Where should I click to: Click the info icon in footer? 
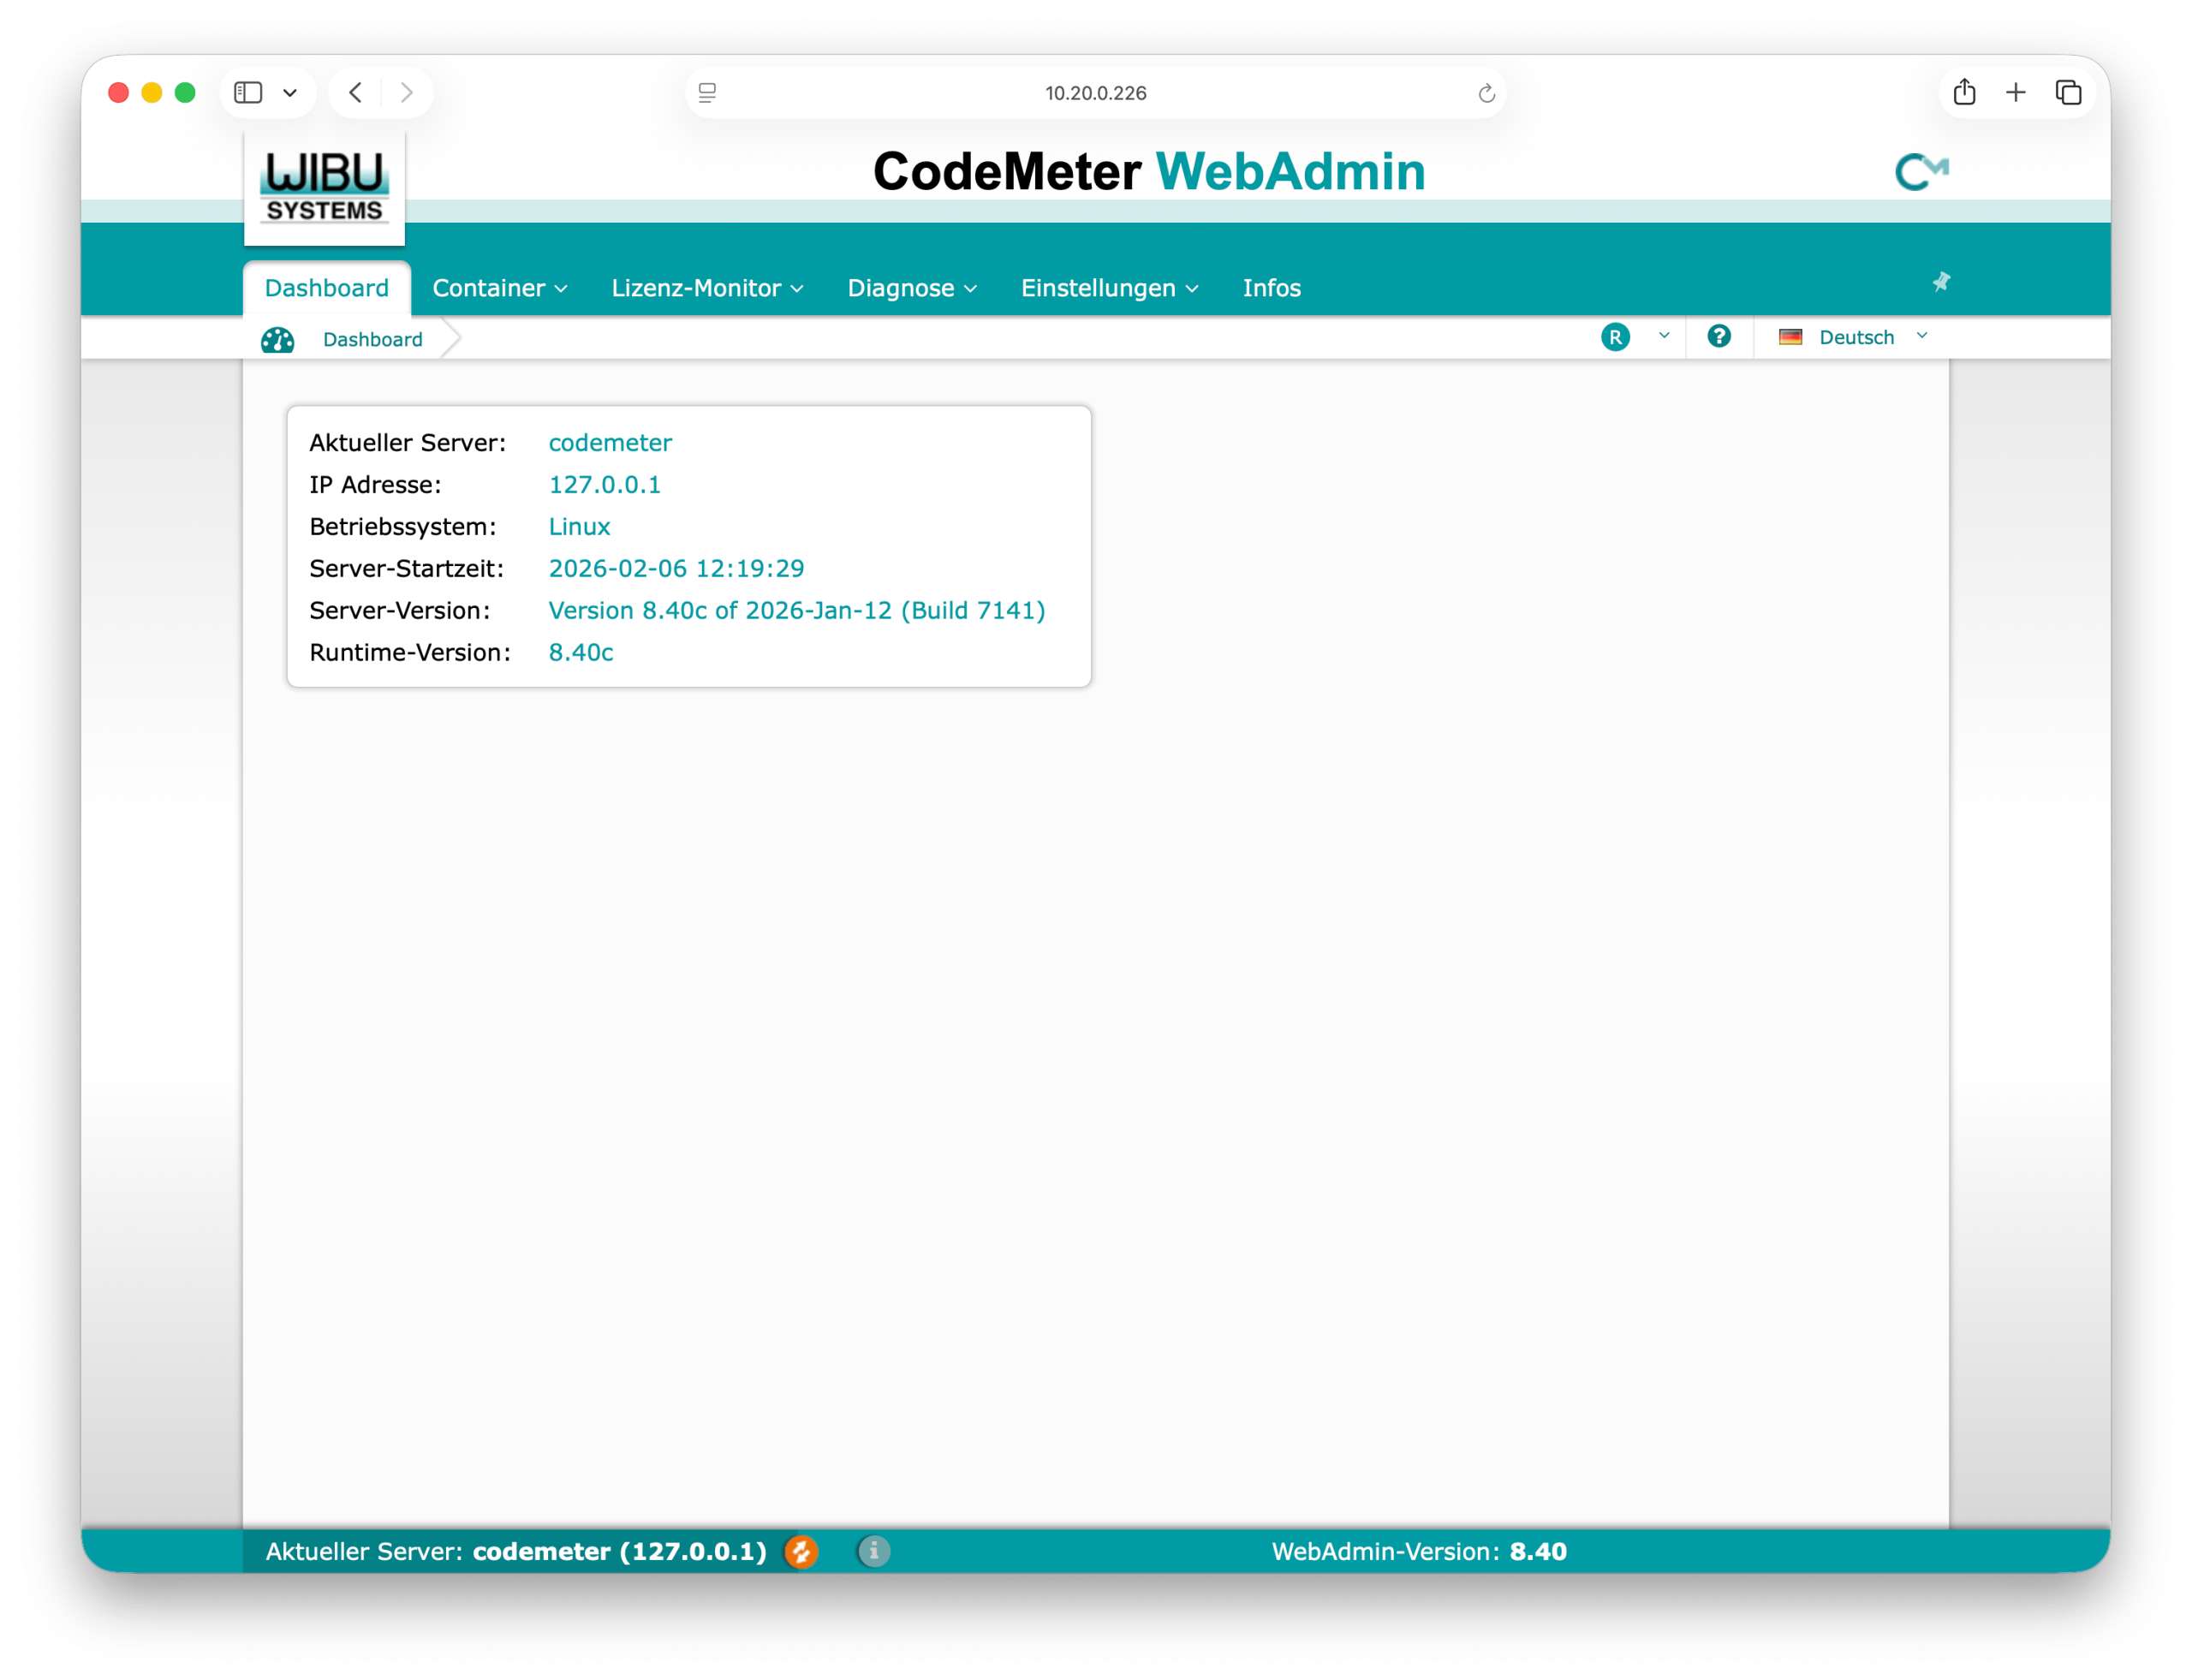[873, 1551]
